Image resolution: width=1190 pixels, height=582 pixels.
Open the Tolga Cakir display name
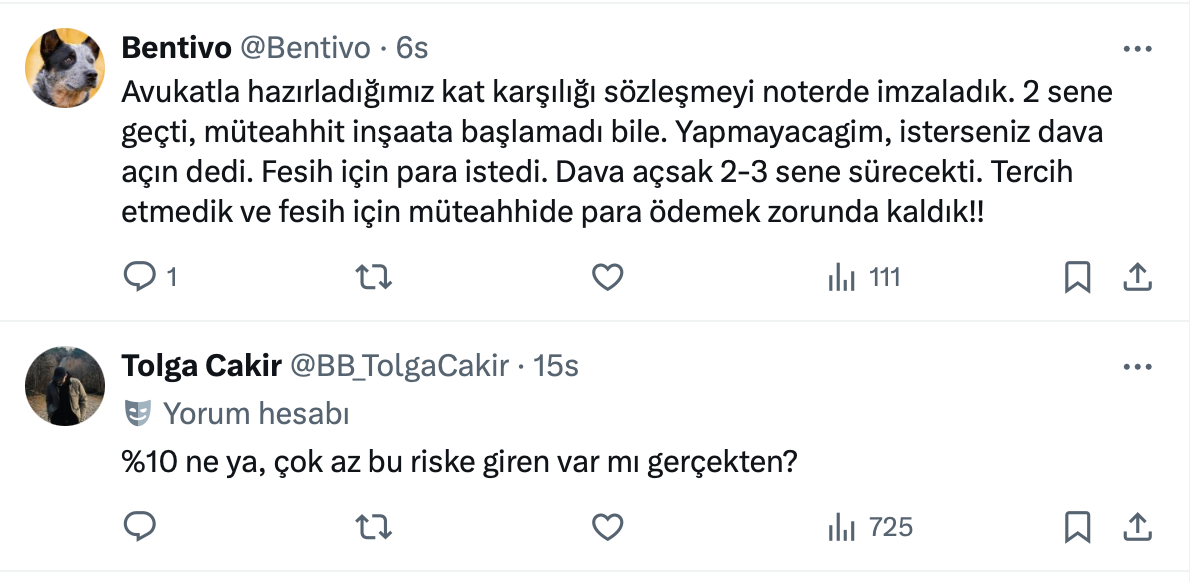click(x=200, y=367)
